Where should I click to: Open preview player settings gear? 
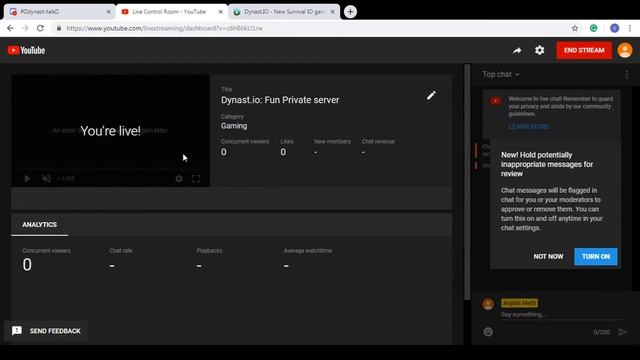coord(179,179)
